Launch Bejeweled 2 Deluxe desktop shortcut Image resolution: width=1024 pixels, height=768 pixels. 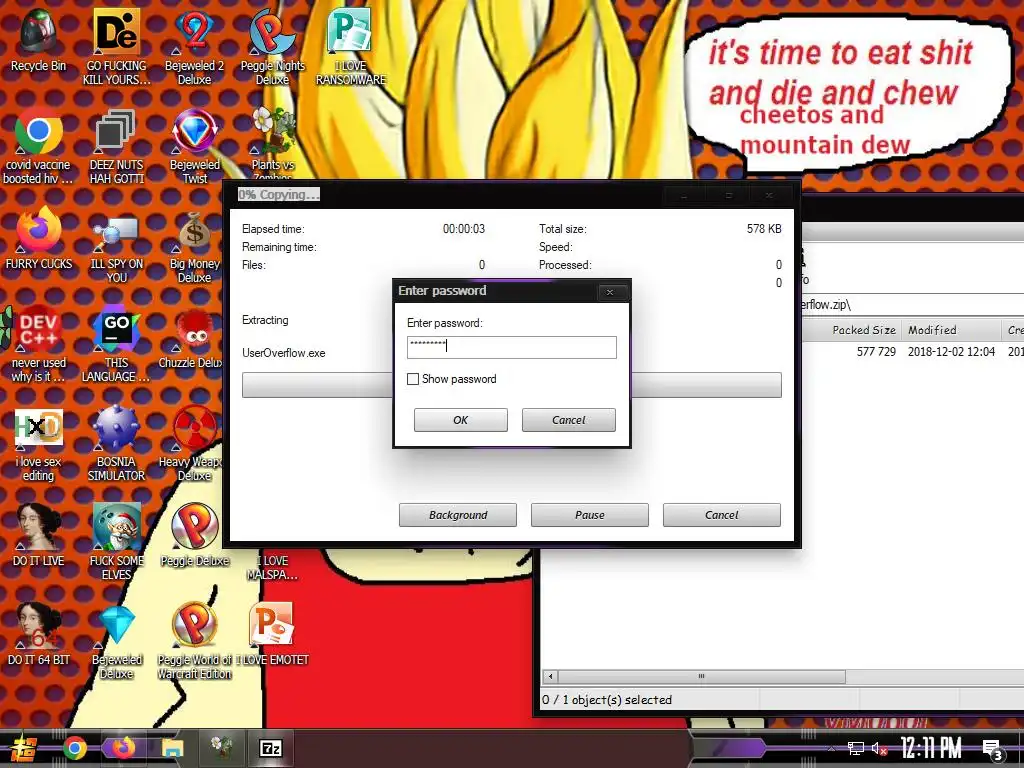click(x=195, y=44)
